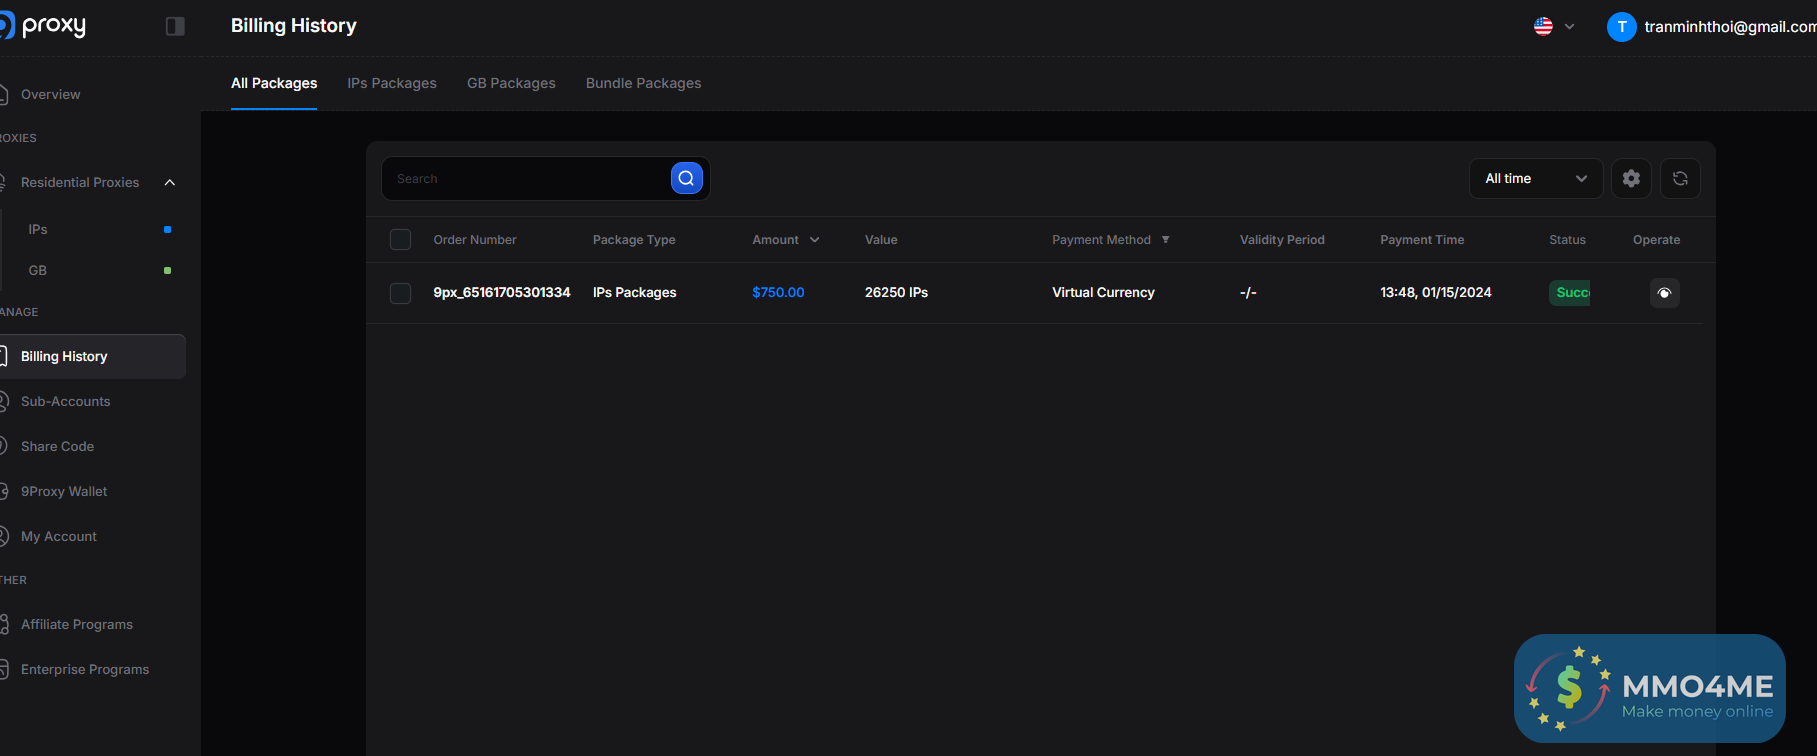The image size is (1817, 756).
Task: Open the Bundle Packages tab
Action: [643, 83]
